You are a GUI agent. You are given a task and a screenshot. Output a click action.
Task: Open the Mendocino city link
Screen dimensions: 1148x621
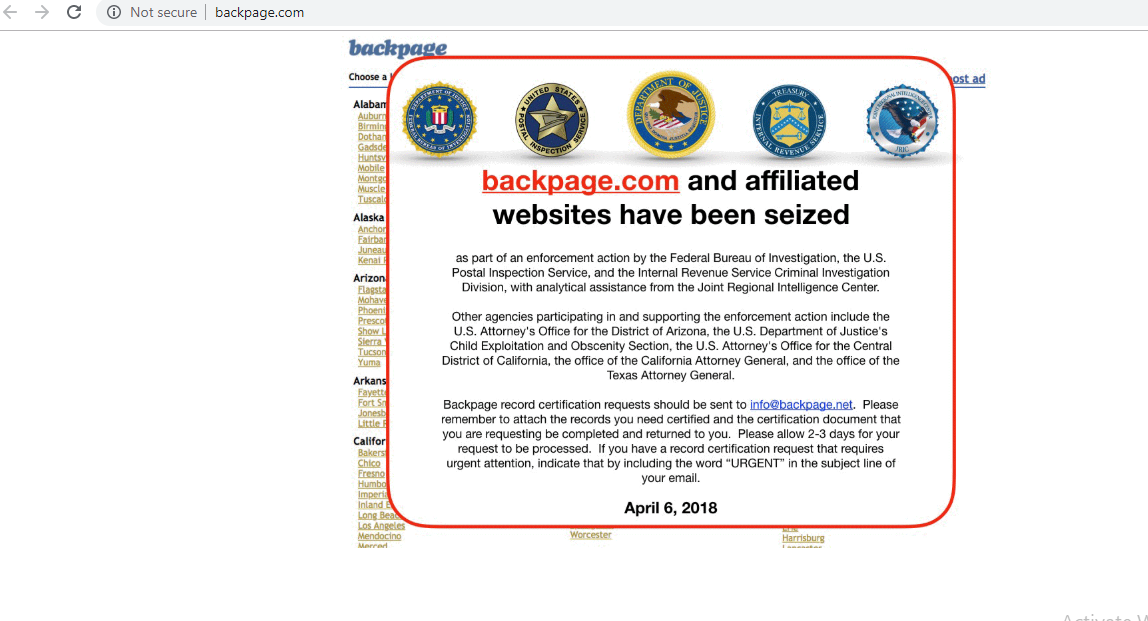tap(379, 536)
